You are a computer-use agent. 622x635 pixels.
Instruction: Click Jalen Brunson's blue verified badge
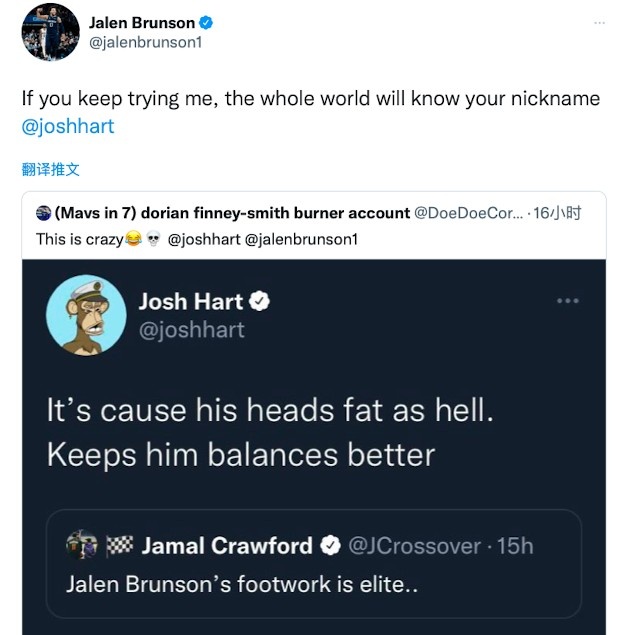tap(206, 23)
